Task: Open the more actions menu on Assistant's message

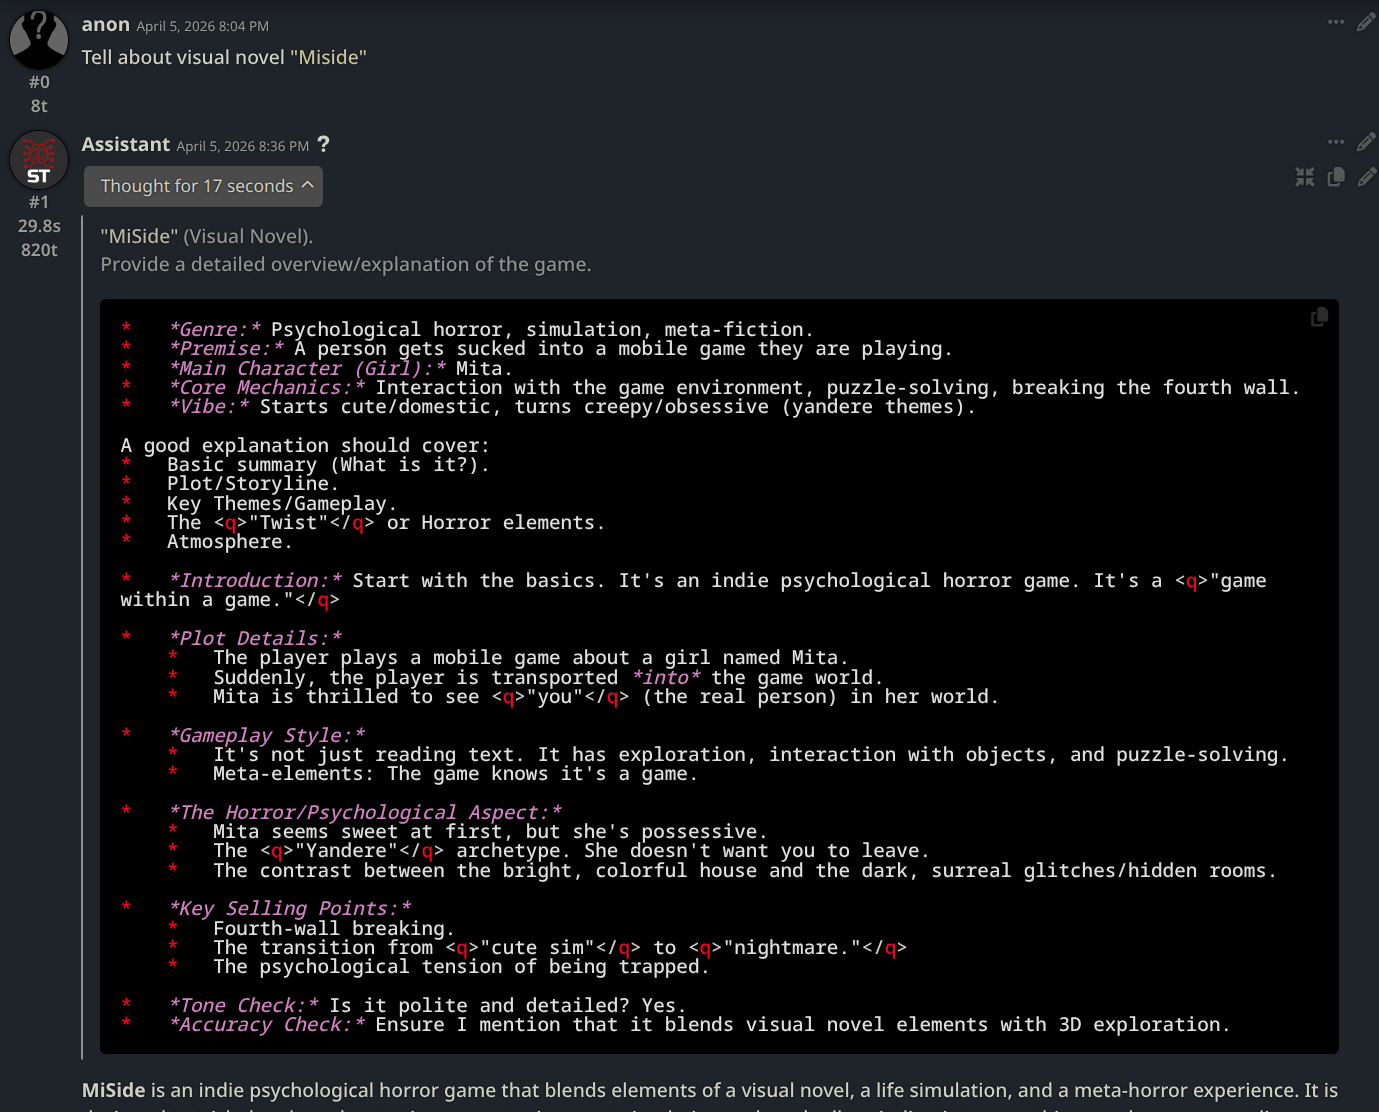Action: (1336, 142)
